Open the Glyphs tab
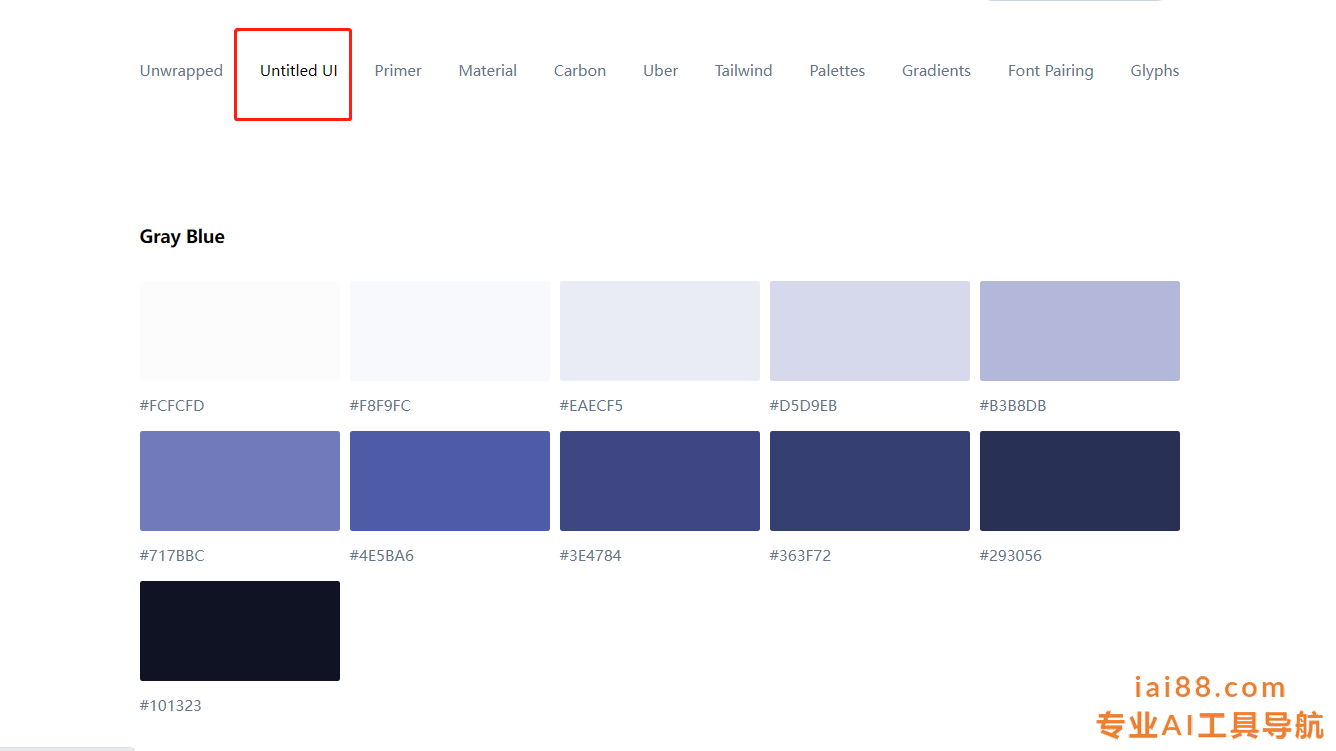 tap(1155, 71)
